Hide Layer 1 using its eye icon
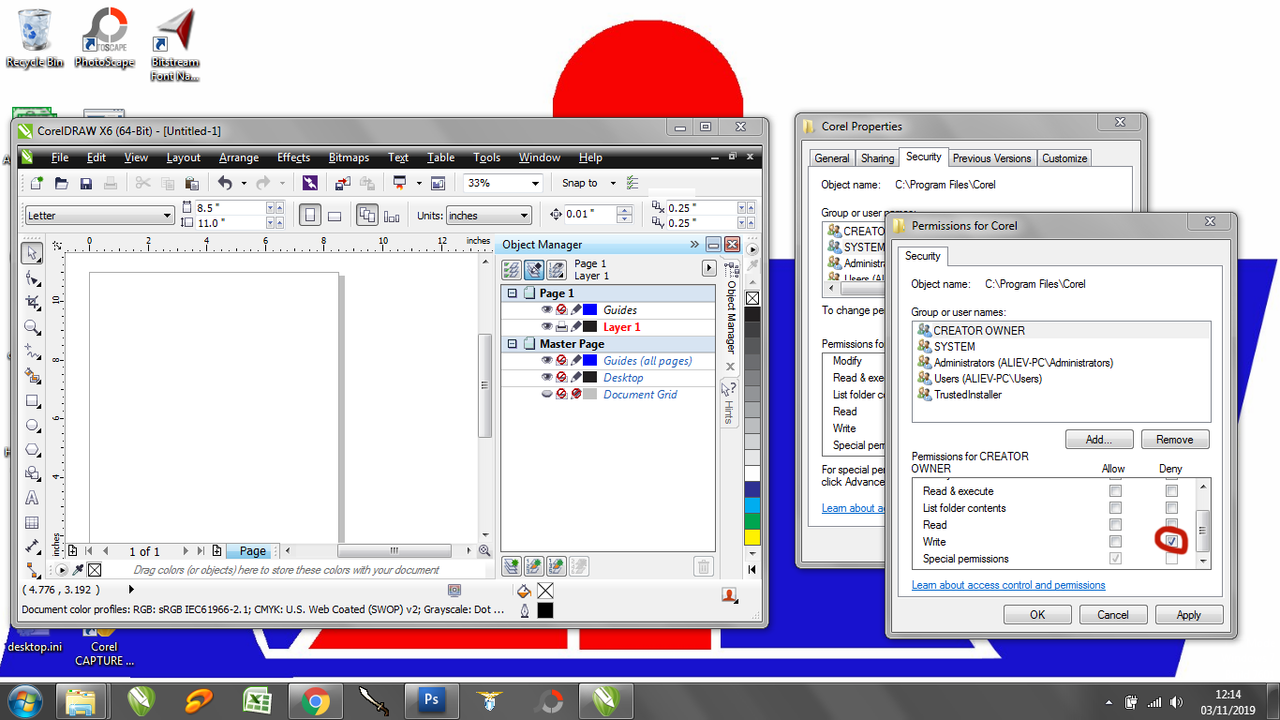Viewport: 1280px width, 720px height. [x=546, y=327]
